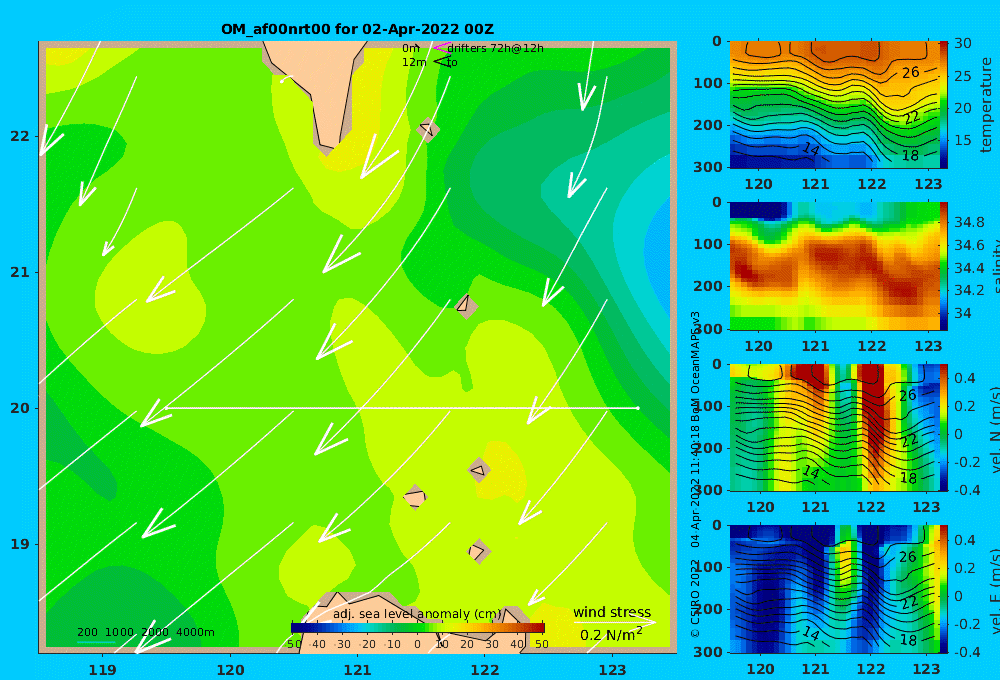1000x680 pixels.
Task: Click the island near longitude 121.5, latitude 19.3
Action: [x=415, y=497]
